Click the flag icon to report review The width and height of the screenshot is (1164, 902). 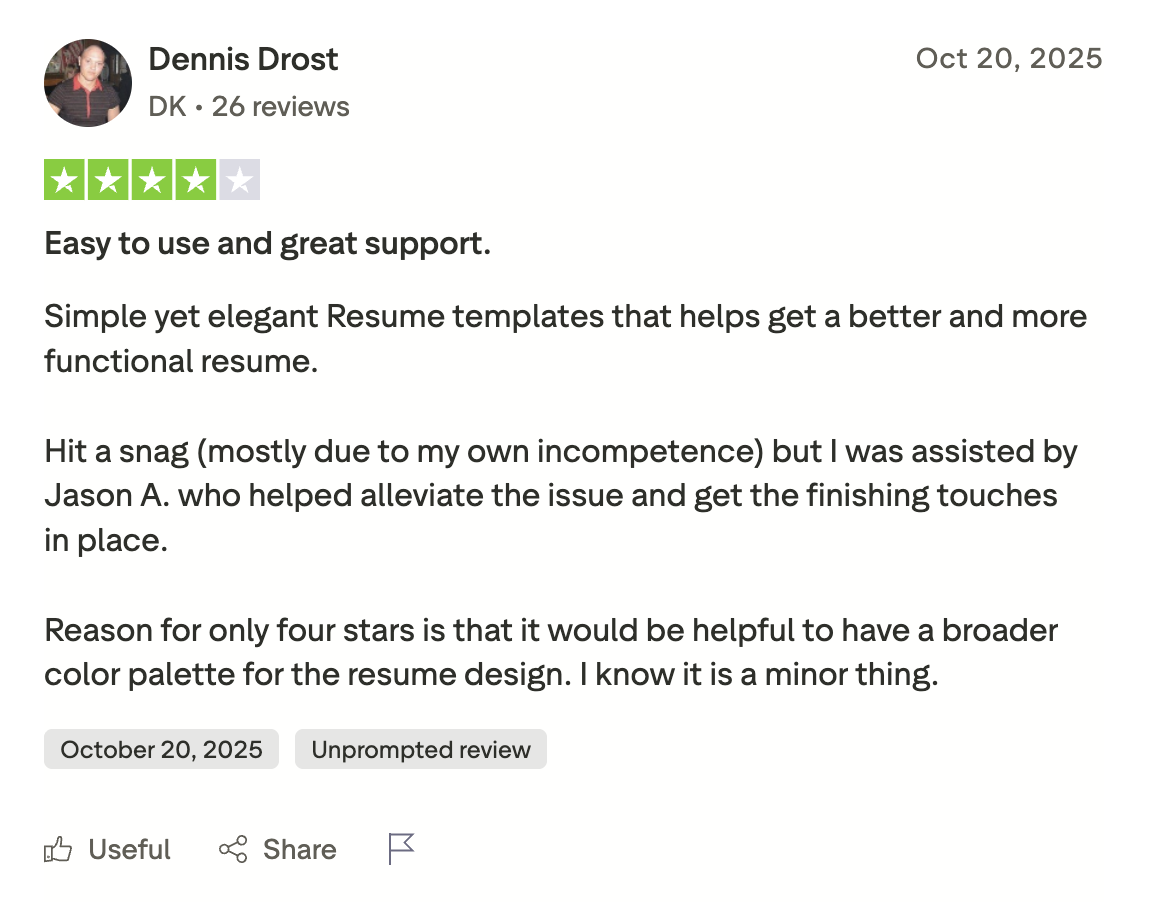tap(399, 848)
